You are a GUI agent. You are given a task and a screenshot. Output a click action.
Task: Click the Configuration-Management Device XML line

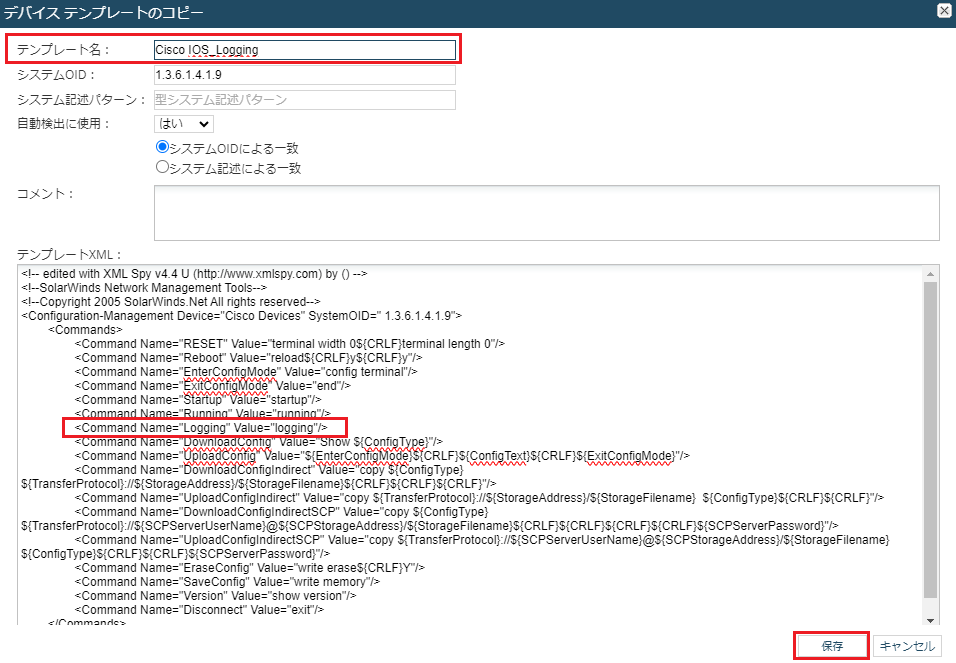tap(241, 316)
